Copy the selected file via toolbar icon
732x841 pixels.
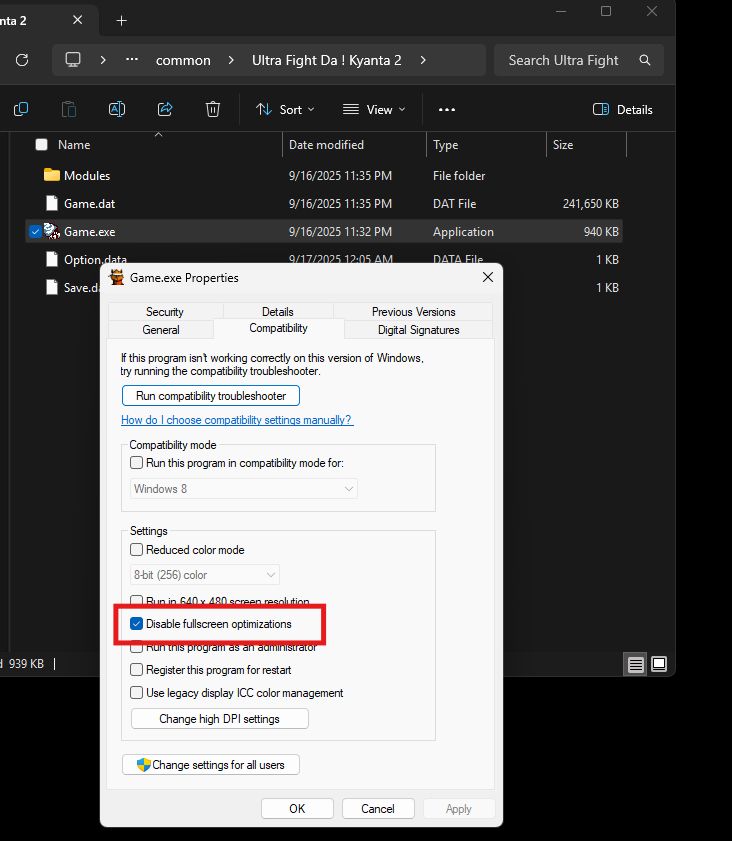(21, 109)
